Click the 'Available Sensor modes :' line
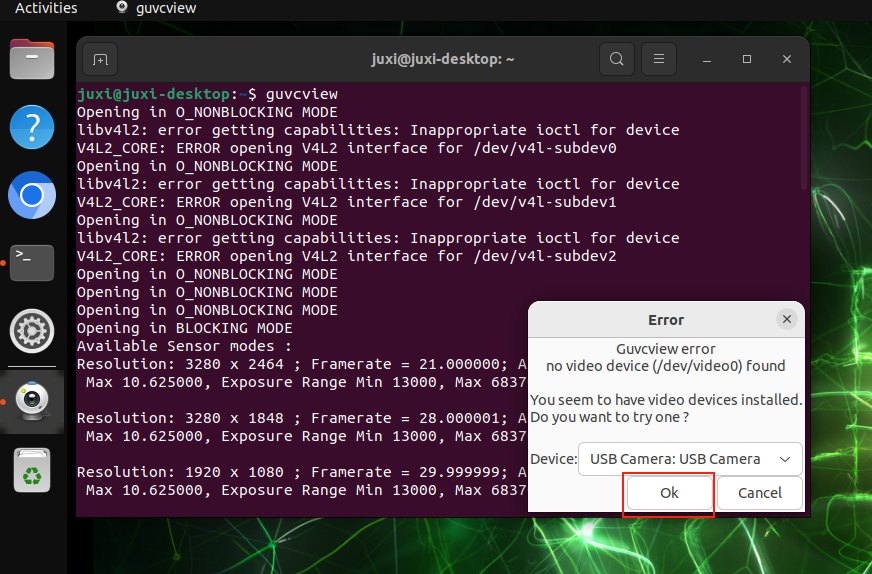This screenshot has width=872, height=574. 184,346
